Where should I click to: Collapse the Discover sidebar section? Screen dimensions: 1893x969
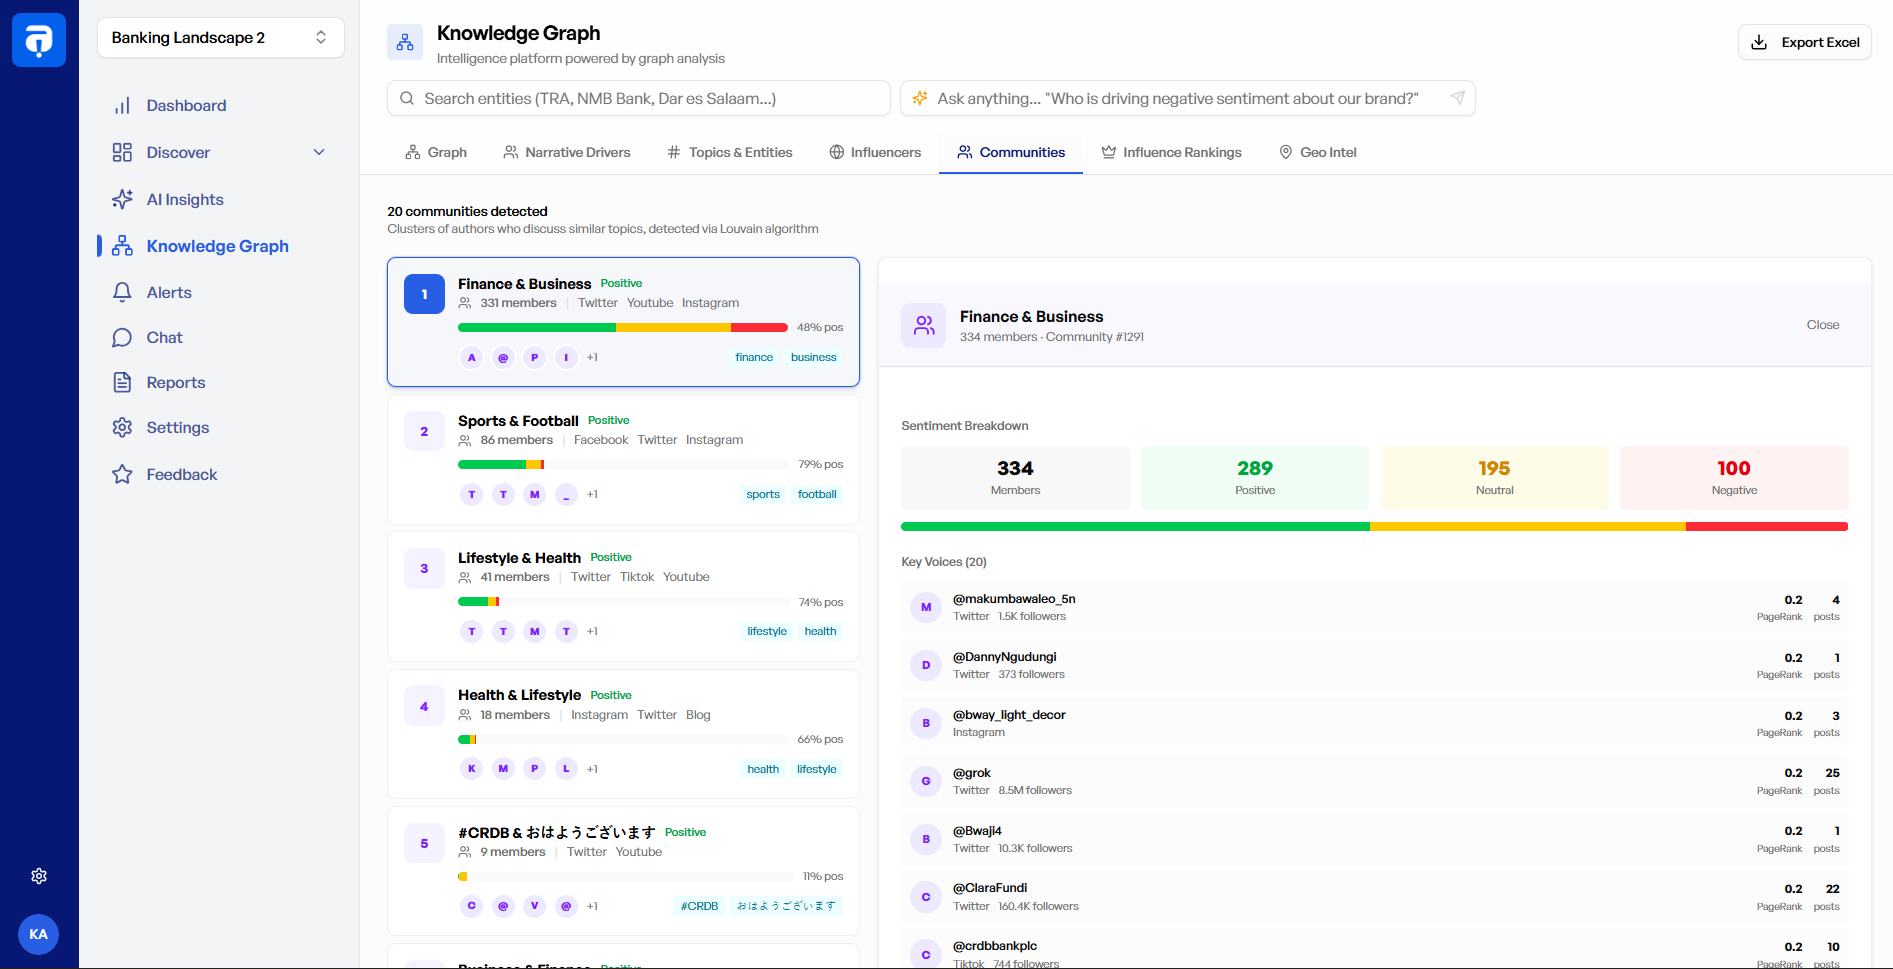tap(319, 152)
